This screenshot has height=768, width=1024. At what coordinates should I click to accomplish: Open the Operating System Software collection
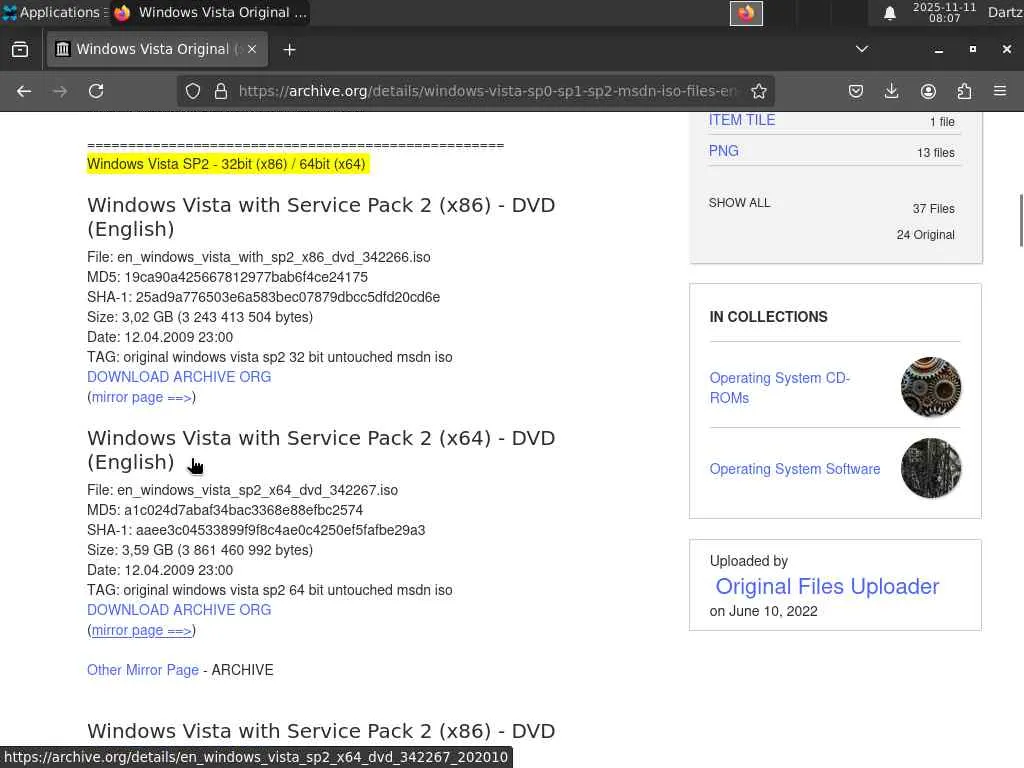click(x=795, y=469)
